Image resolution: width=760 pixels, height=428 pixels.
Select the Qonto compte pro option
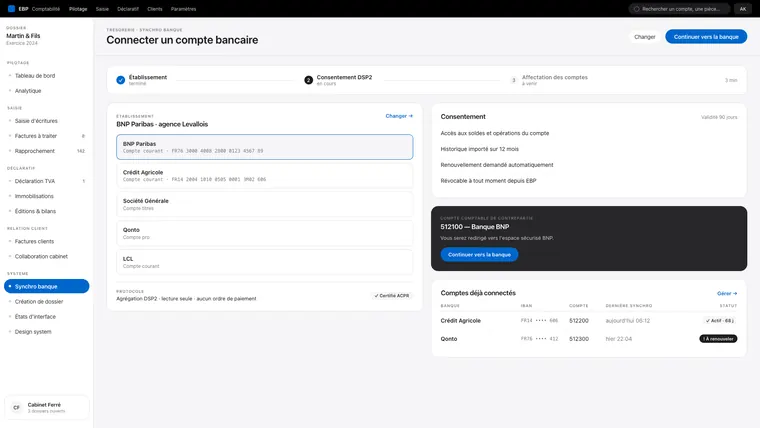[x=265, y=233]
